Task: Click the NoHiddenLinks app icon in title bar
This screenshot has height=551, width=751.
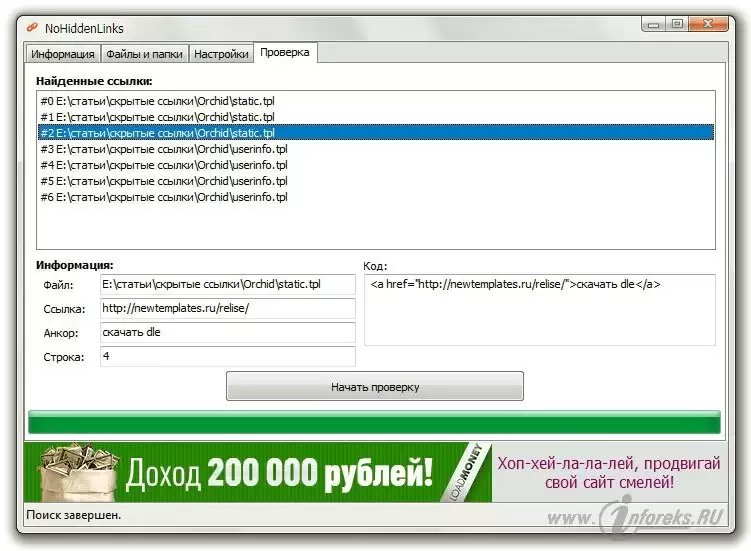Action: [x=32, y=28]
